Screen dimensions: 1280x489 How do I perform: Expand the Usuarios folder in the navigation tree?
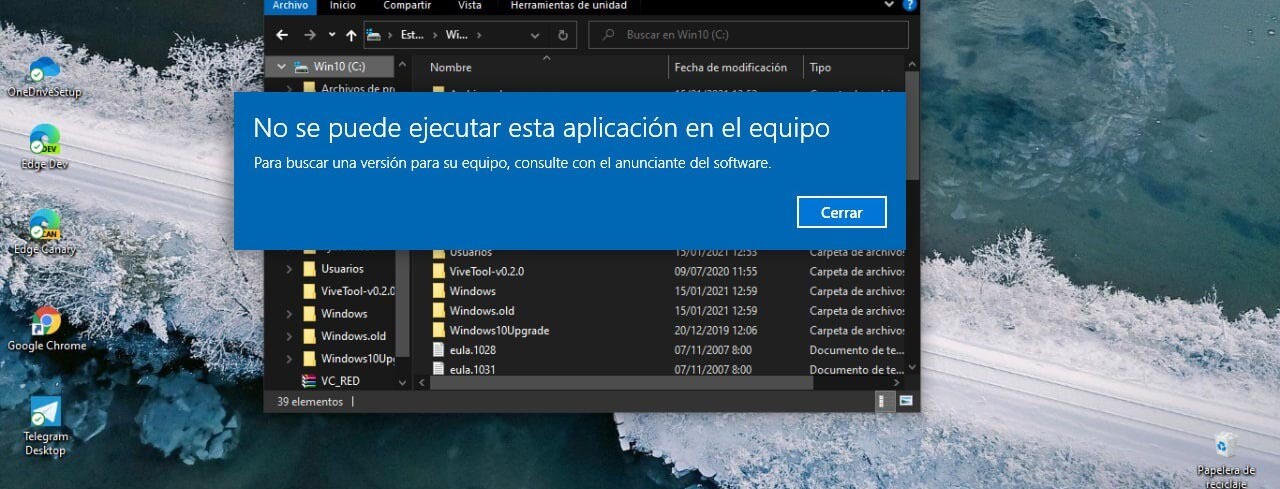pyautogui.click(x=289, y=269)
